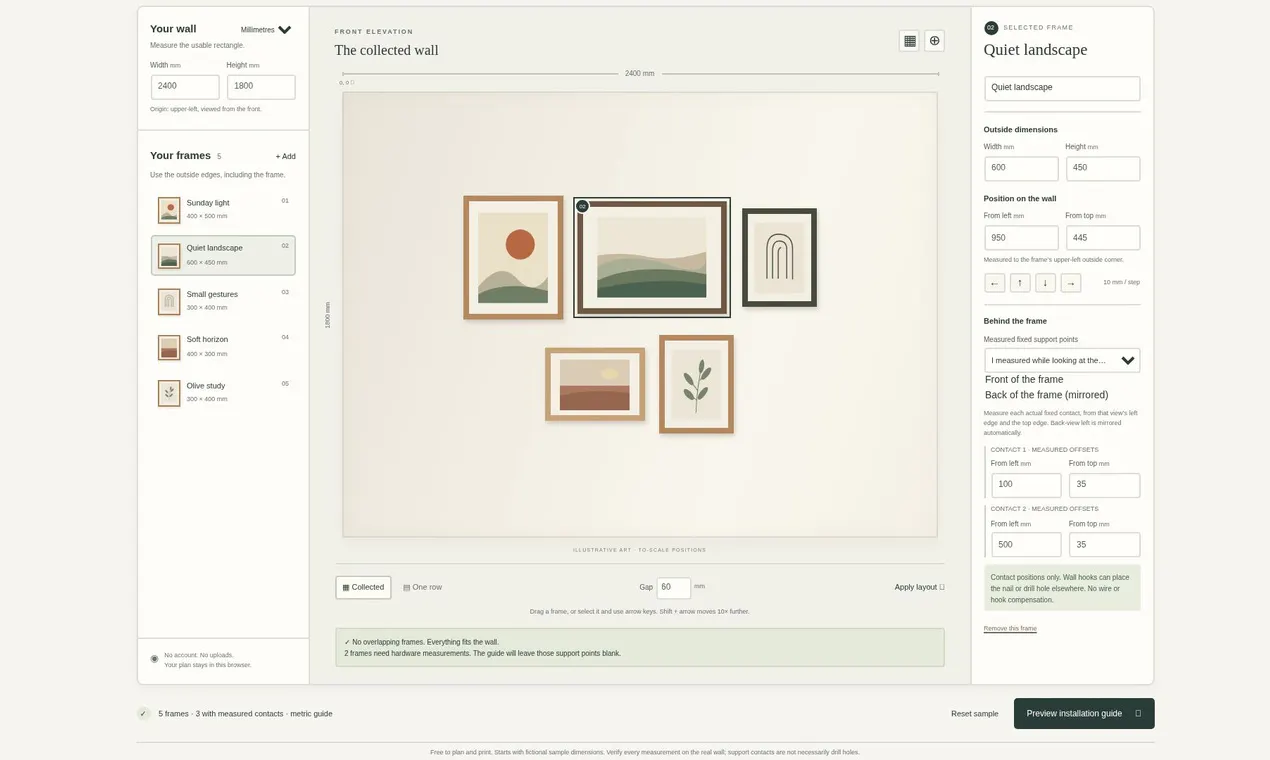
Task: Click the Sunday light thumbnail icon in list
Action: pyautogui.click(x=169, y=210)
